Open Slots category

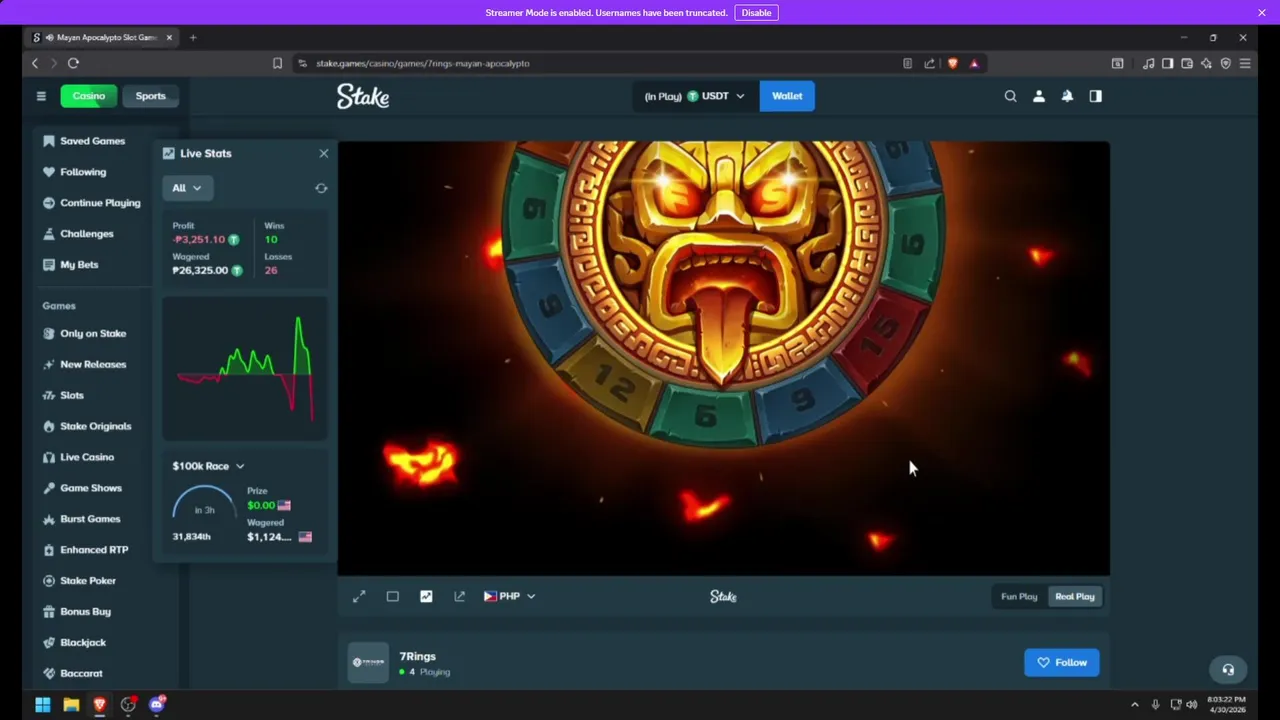coord(72,396)
